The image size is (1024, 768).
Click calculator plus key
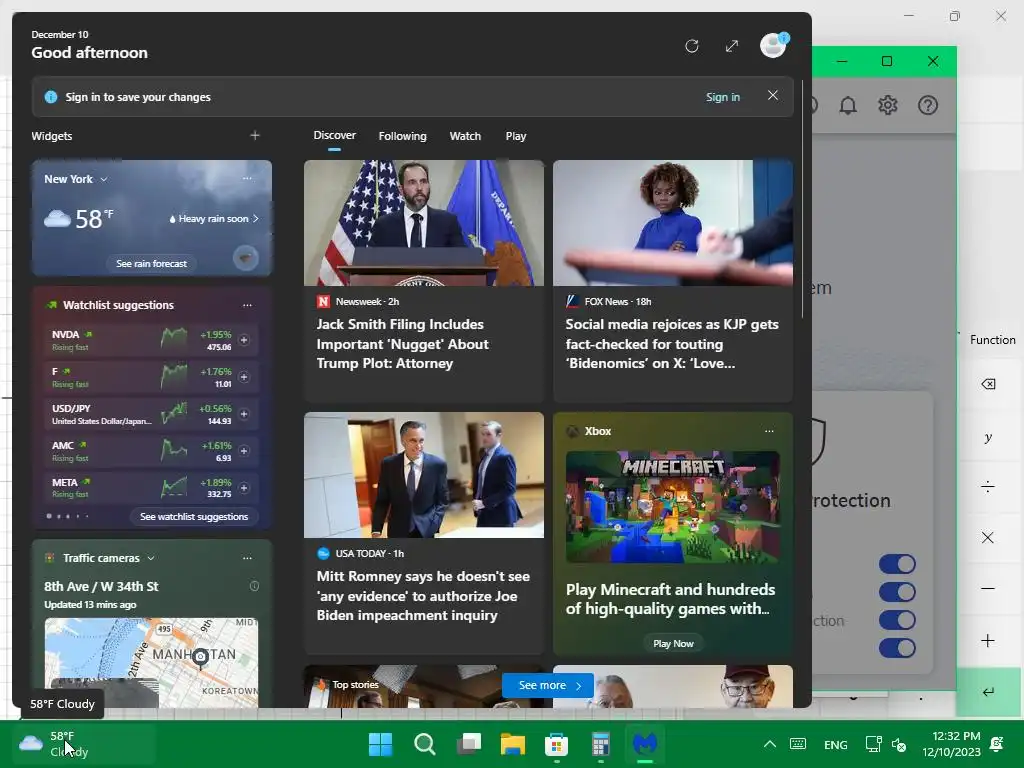[988, 641]
